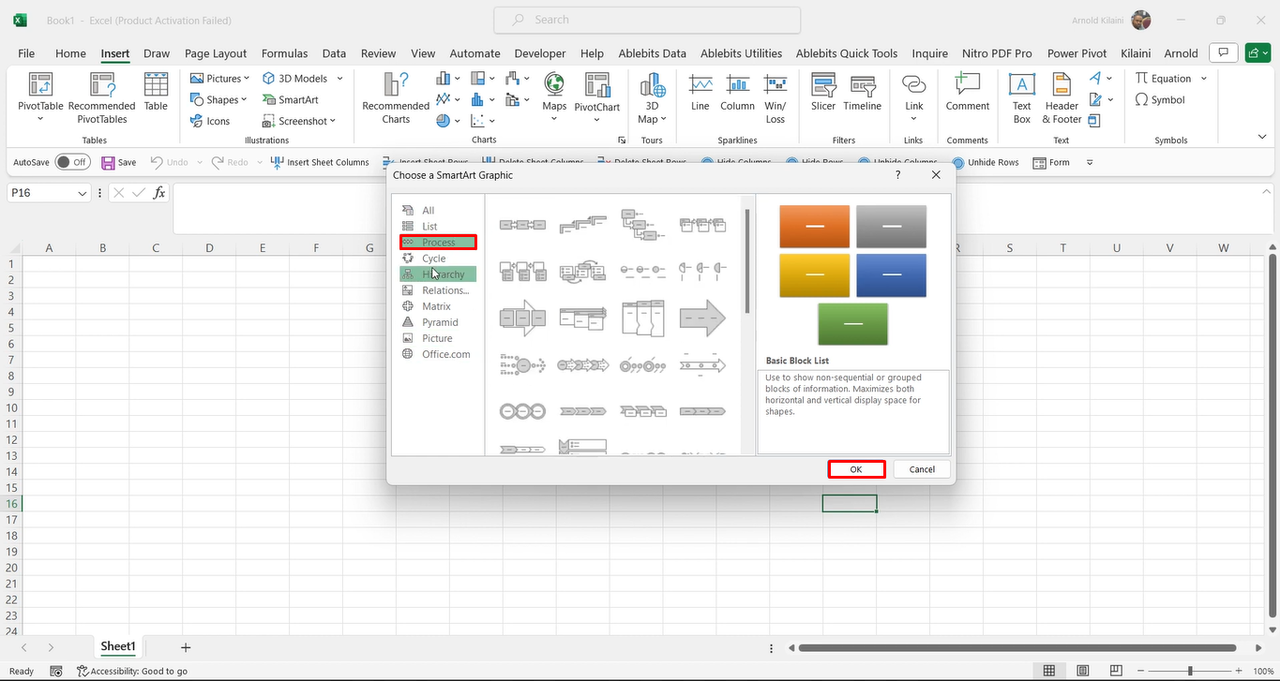Expand the Screenshot dropdown
The height and width of the screenshot is (681, 1280).
point(332,121)
